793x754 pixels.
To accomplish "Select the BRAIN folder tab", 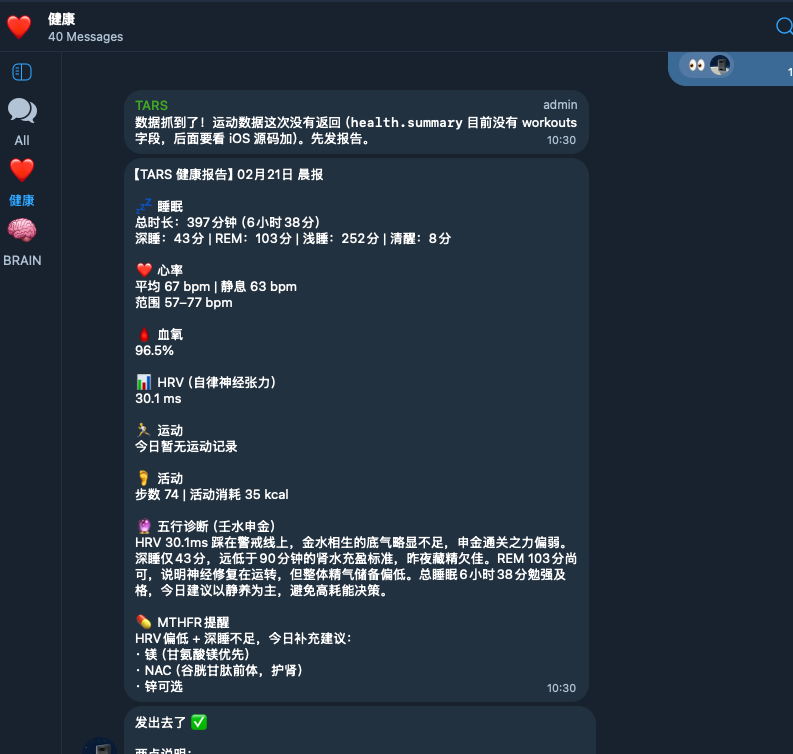I will 22,243.
